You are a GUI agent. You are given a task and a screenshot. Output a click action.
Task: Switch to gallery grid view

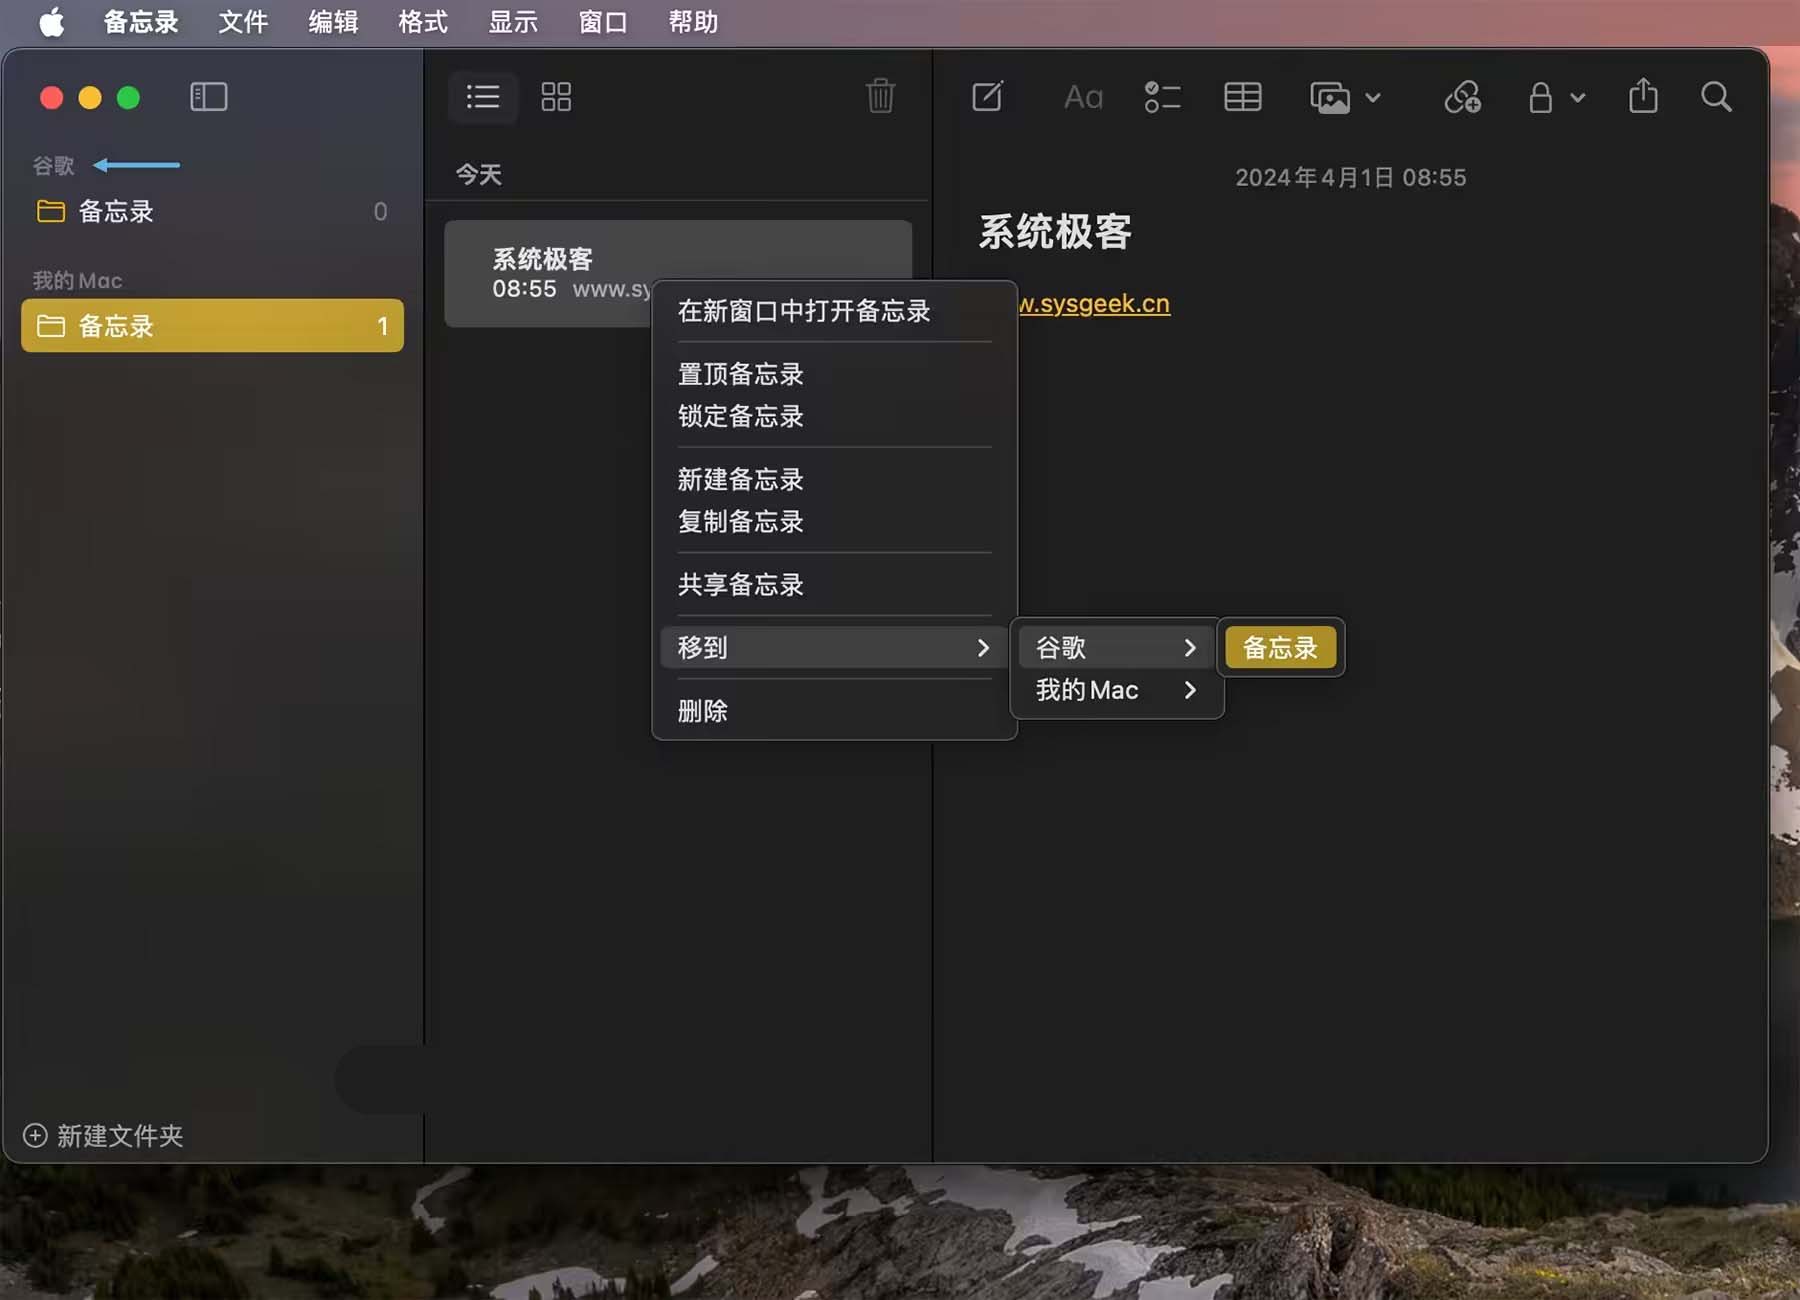pos(556,97)
